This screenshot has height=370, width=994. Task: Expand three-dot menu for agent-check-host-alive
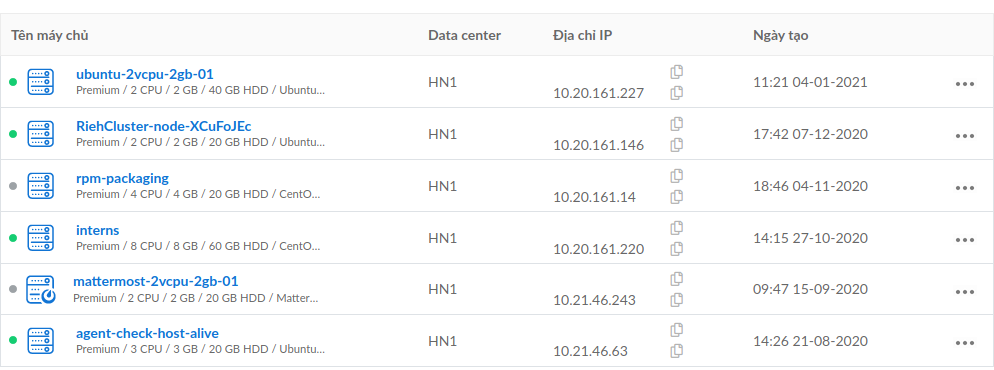pos(964,343)
